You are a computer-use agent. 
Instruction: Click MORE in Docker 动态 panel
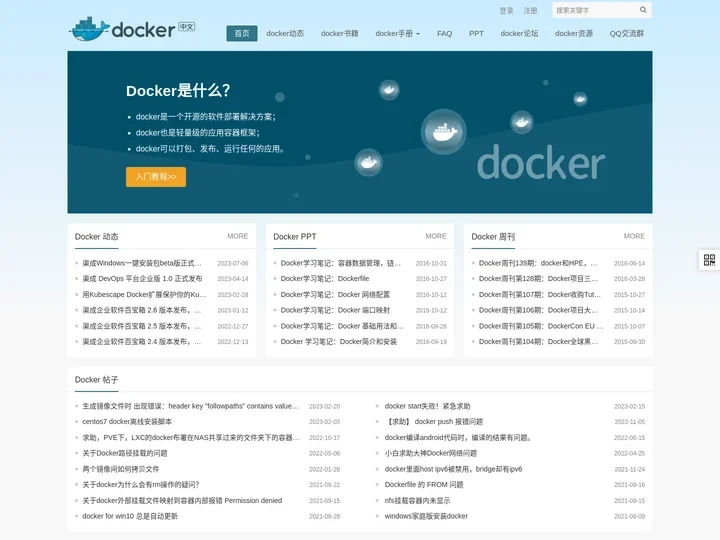[x=237, y=236]
